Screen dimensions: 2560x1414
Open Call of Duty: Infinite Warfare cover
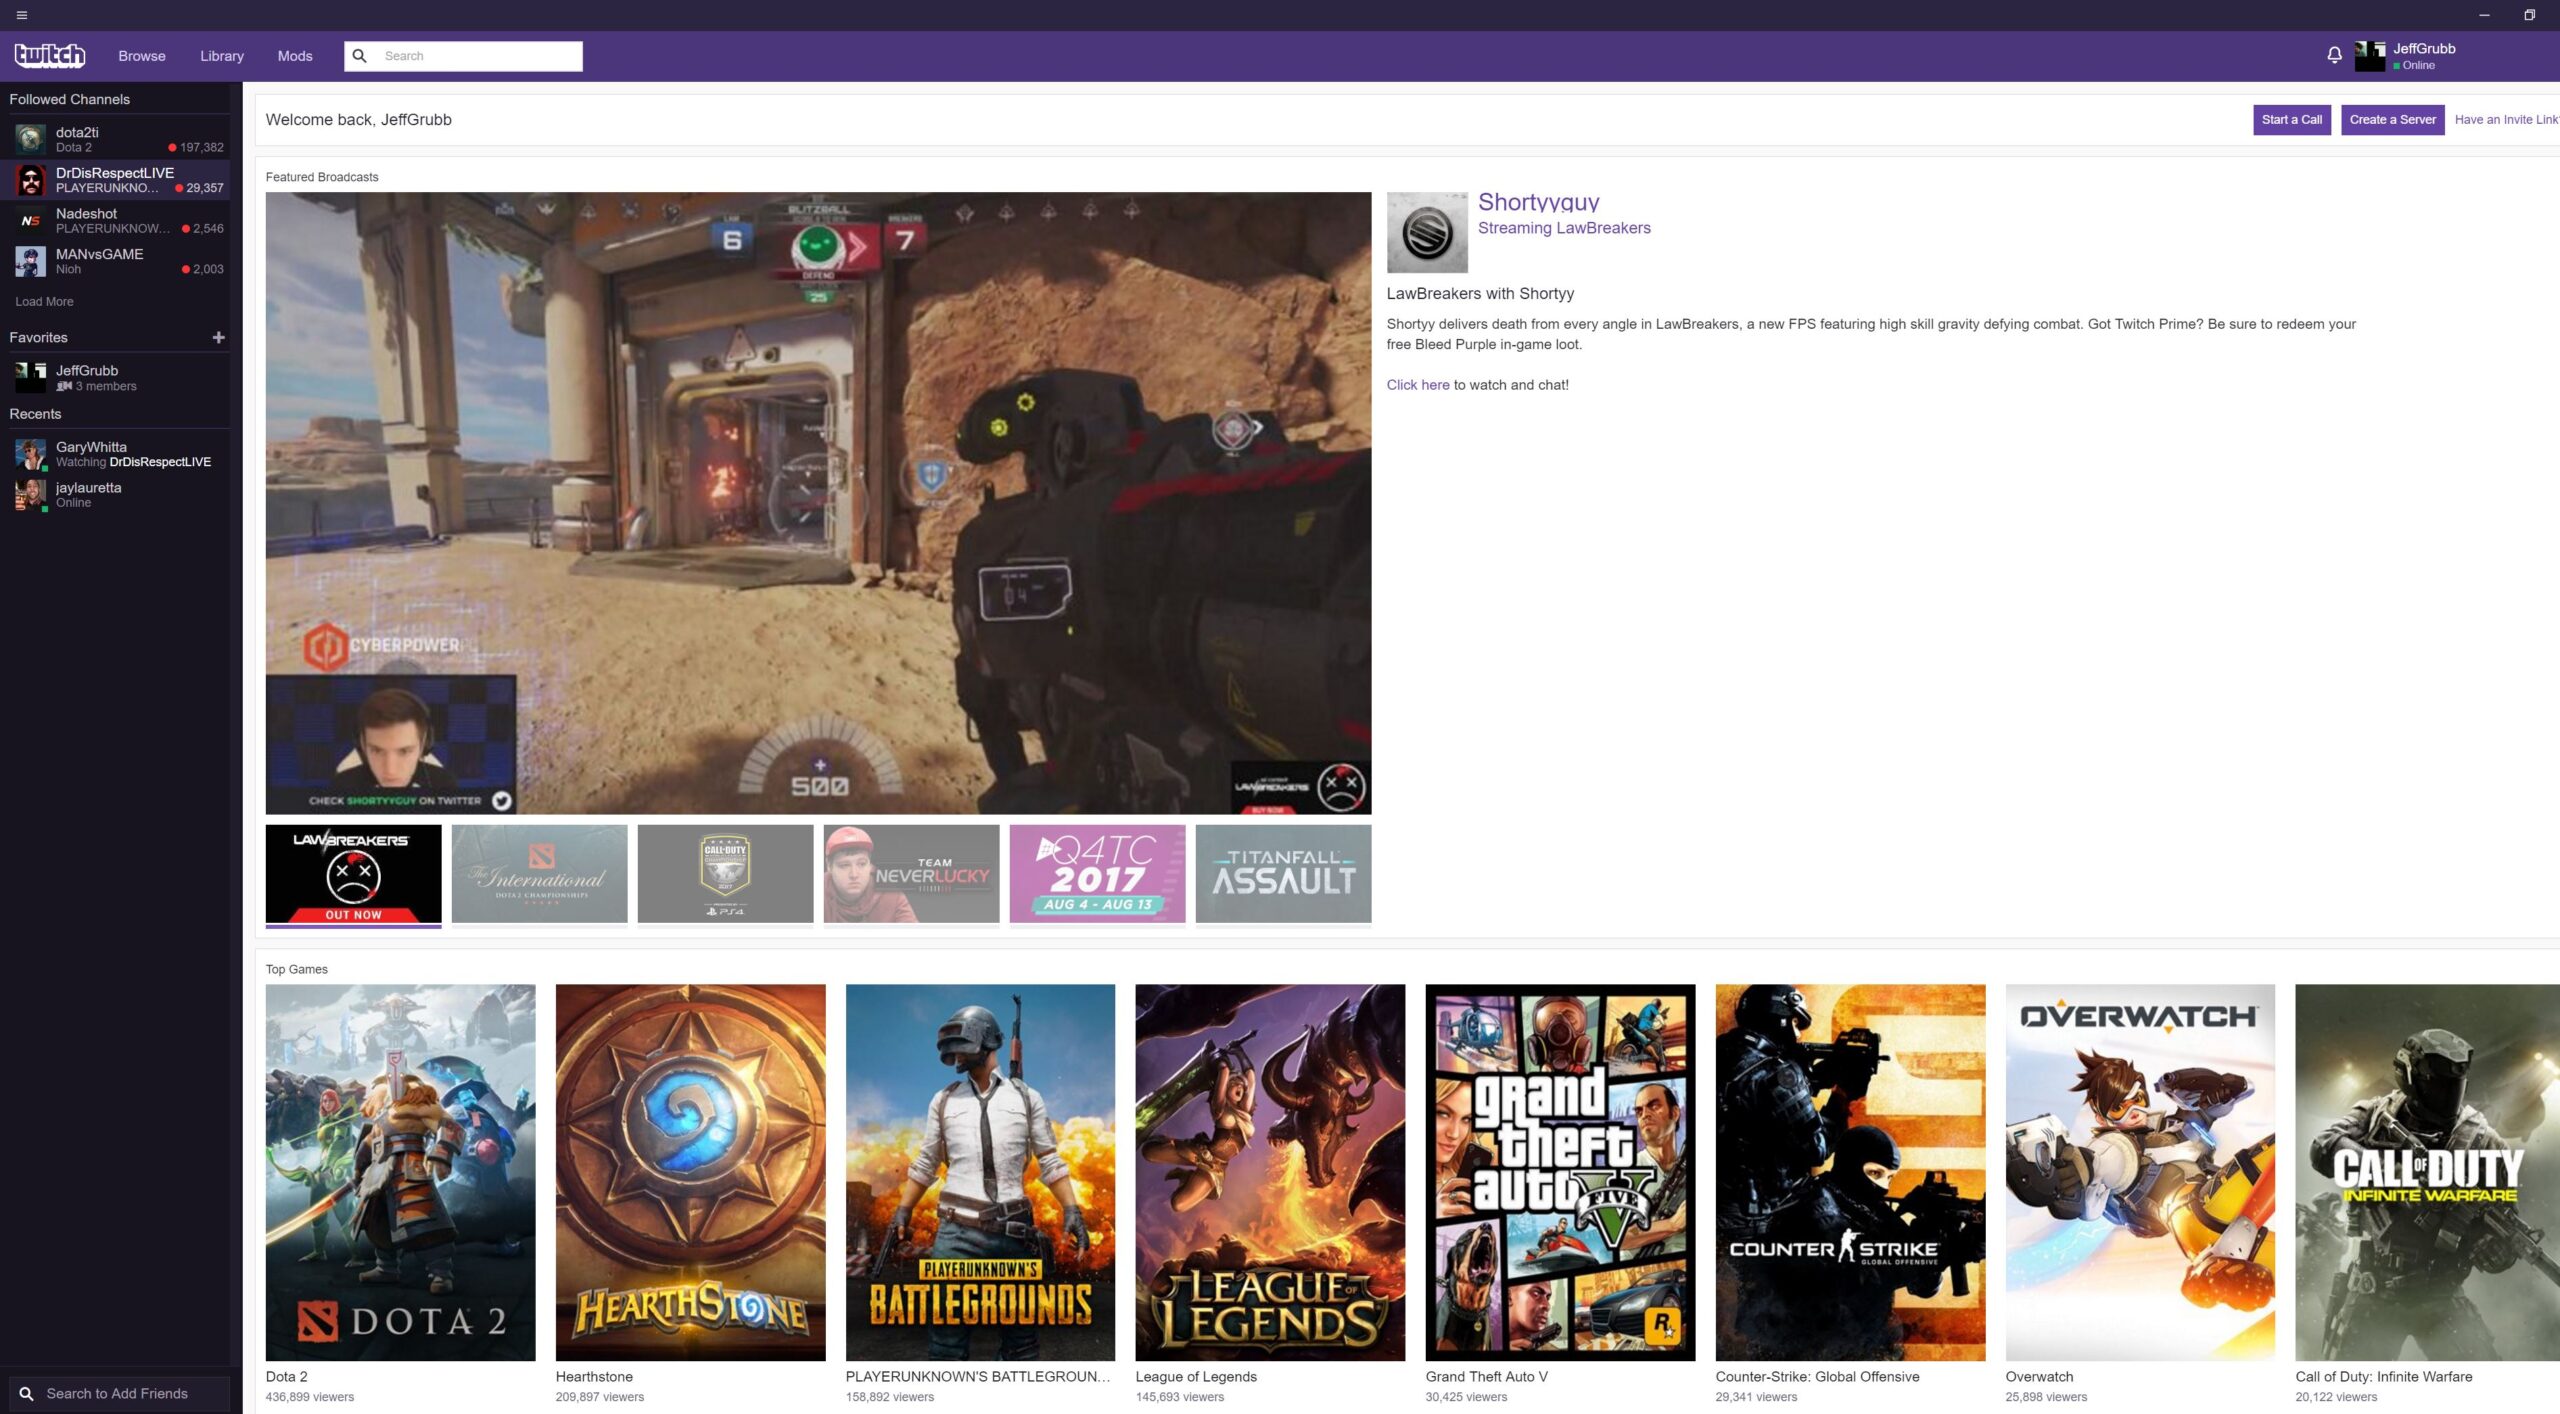2428,1172
